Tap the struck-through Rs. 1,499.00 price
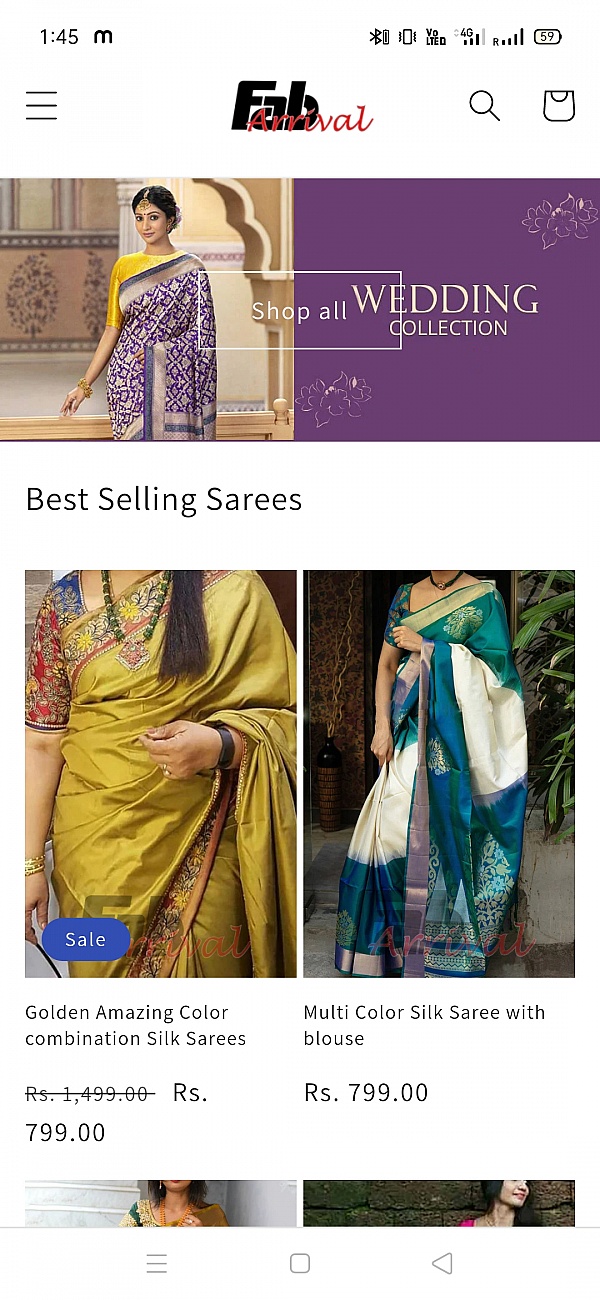 point(90,1095)
